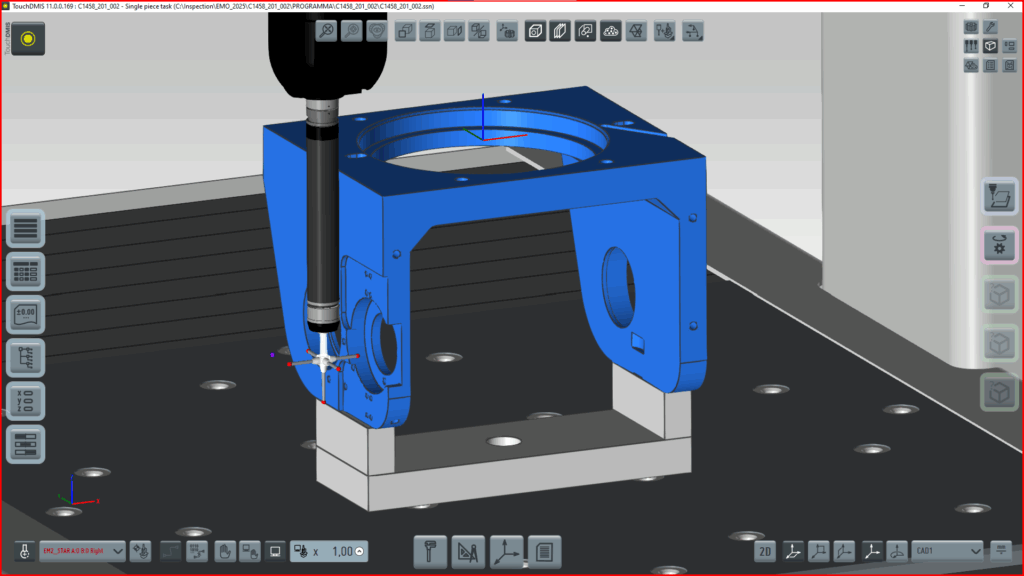
Task: Expand the probe selection dropdown EM2_STAR
Action: (117, 550)
